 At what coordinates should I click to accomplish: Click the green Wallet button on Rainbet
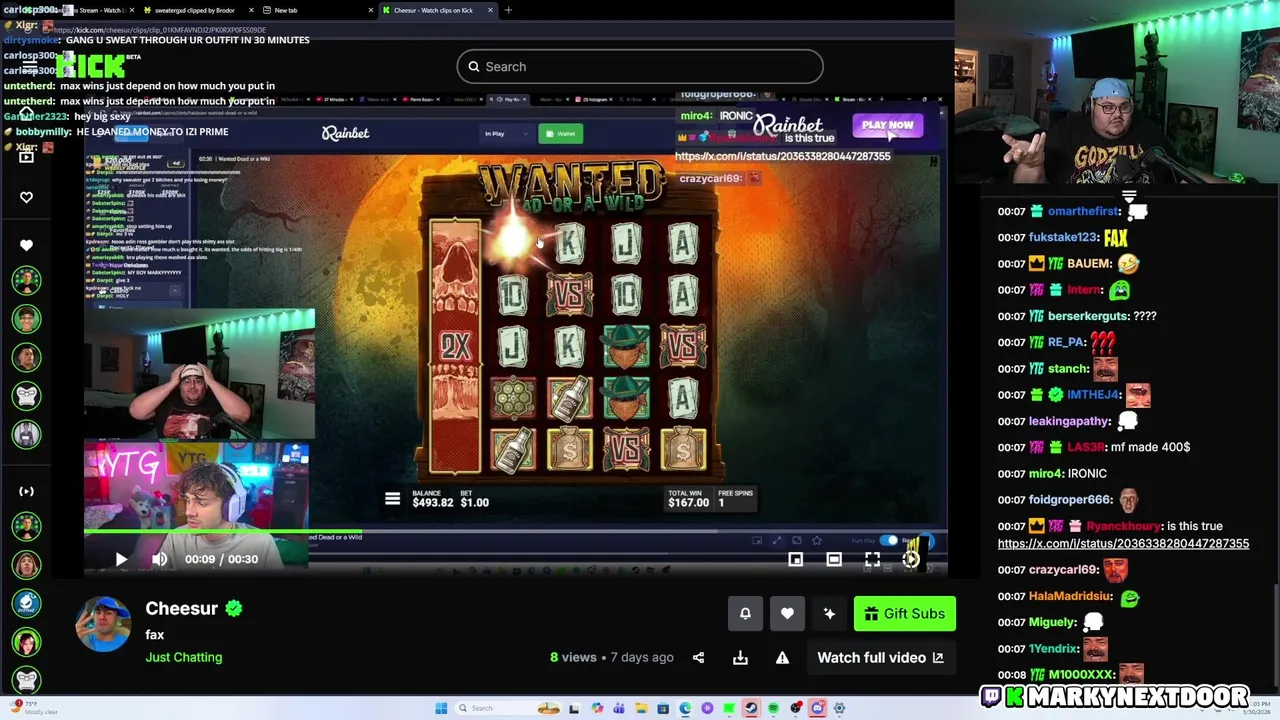pos(560,134)
